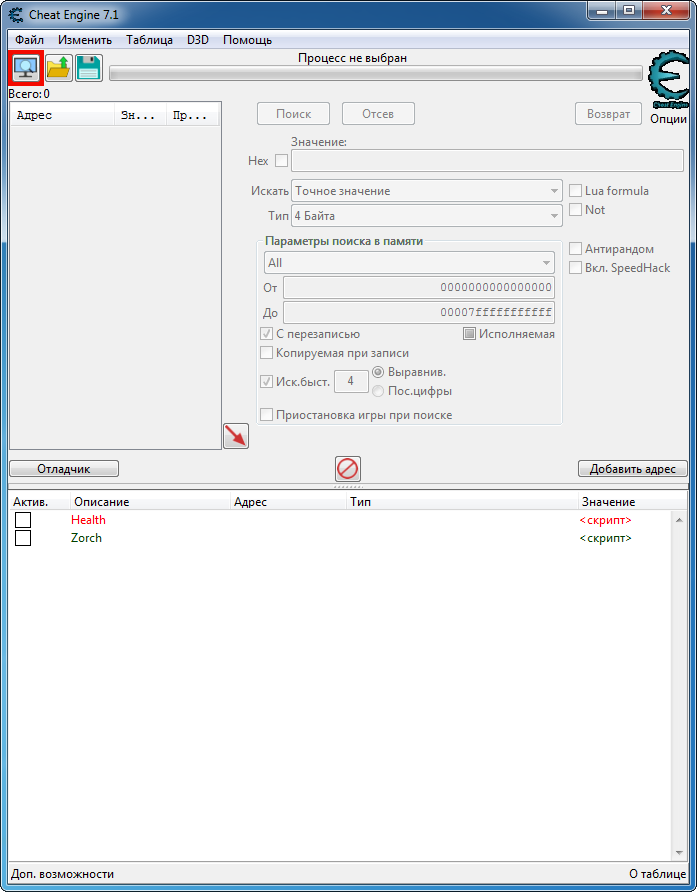Toggle Копируемая при записи checkbox
Screen dimensions: 697x892
tap(266, 353)
